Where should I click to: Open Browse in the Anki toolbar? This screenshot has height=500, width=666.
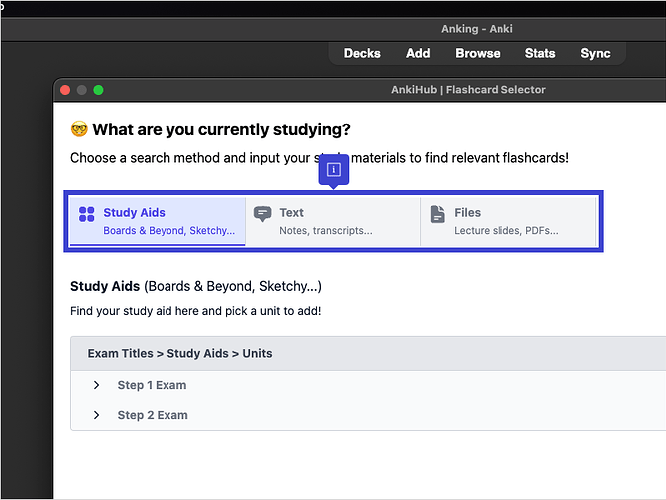coord(478,53)
